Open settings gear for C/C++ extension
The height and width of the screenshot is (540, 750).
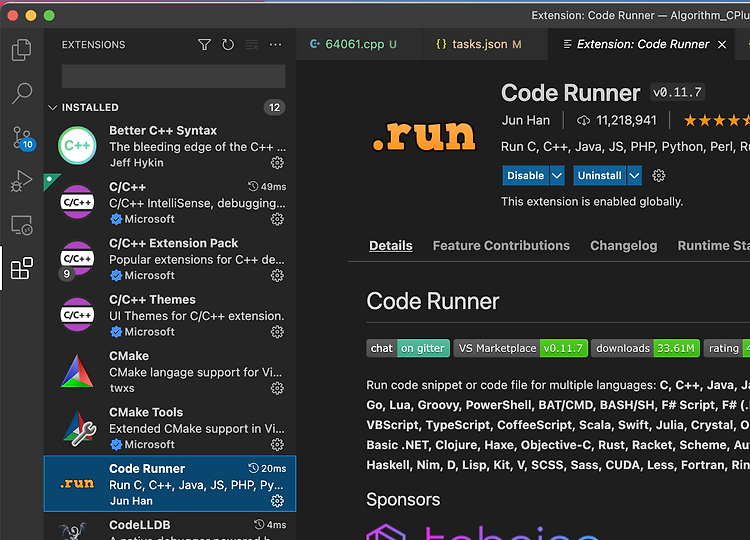click(x=277, y=219)
